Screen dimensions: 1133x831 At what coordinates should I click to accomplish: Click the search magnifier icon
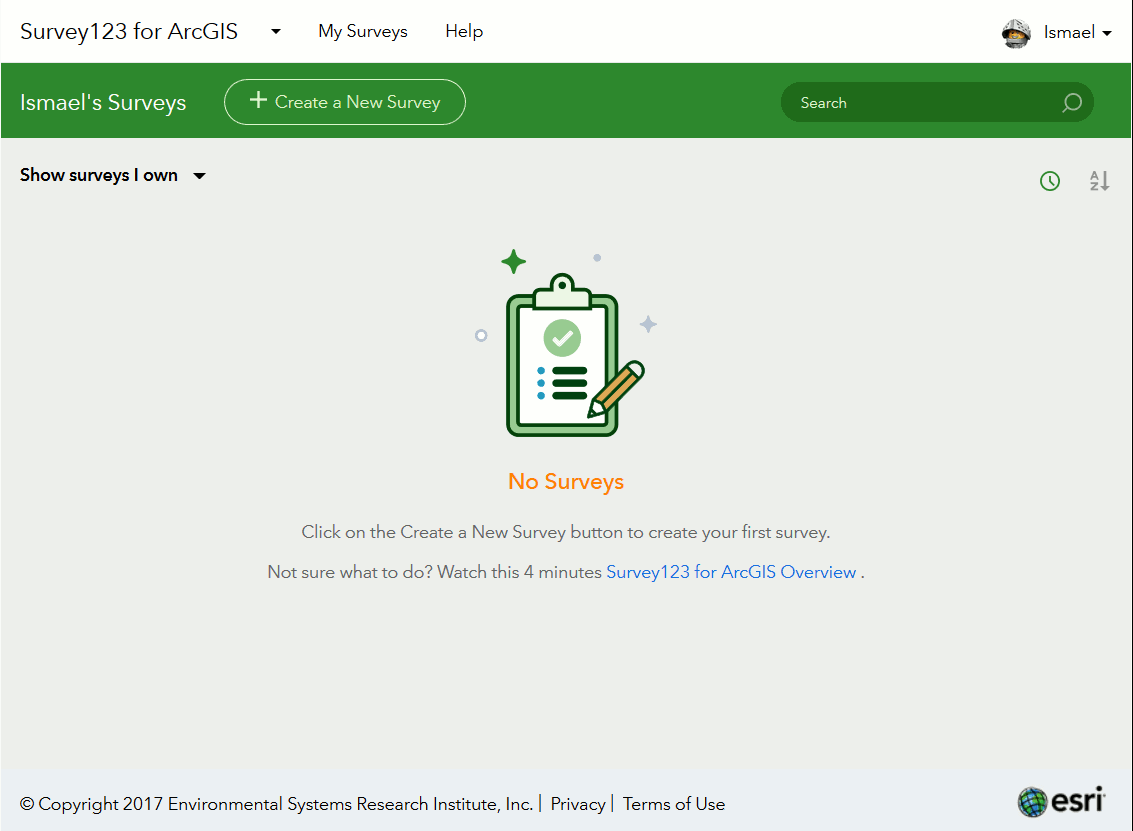click(x=1072, y=103)
